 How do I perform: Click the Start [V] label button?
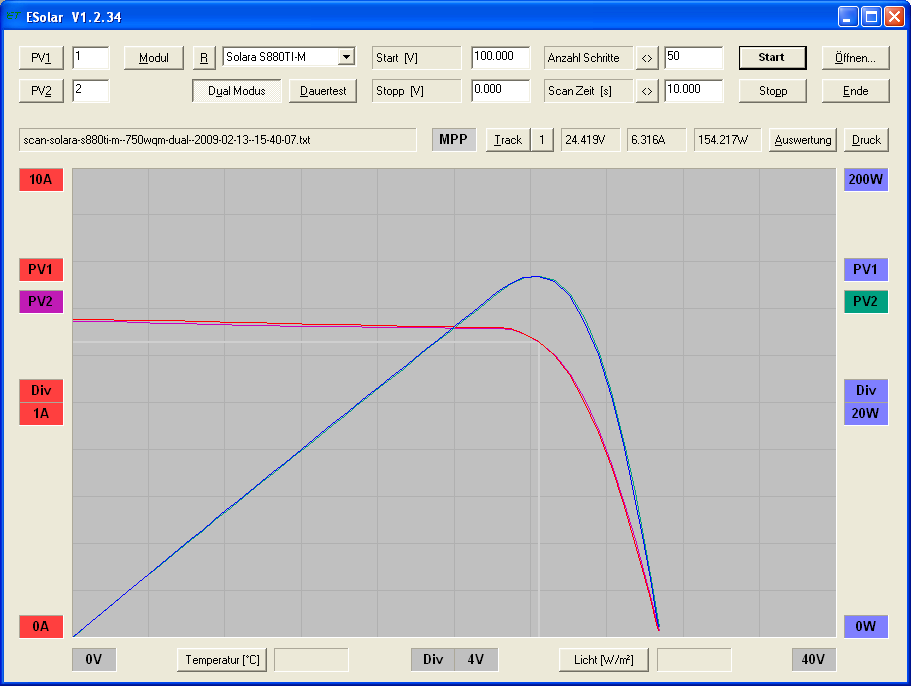(x=416, y=58)
